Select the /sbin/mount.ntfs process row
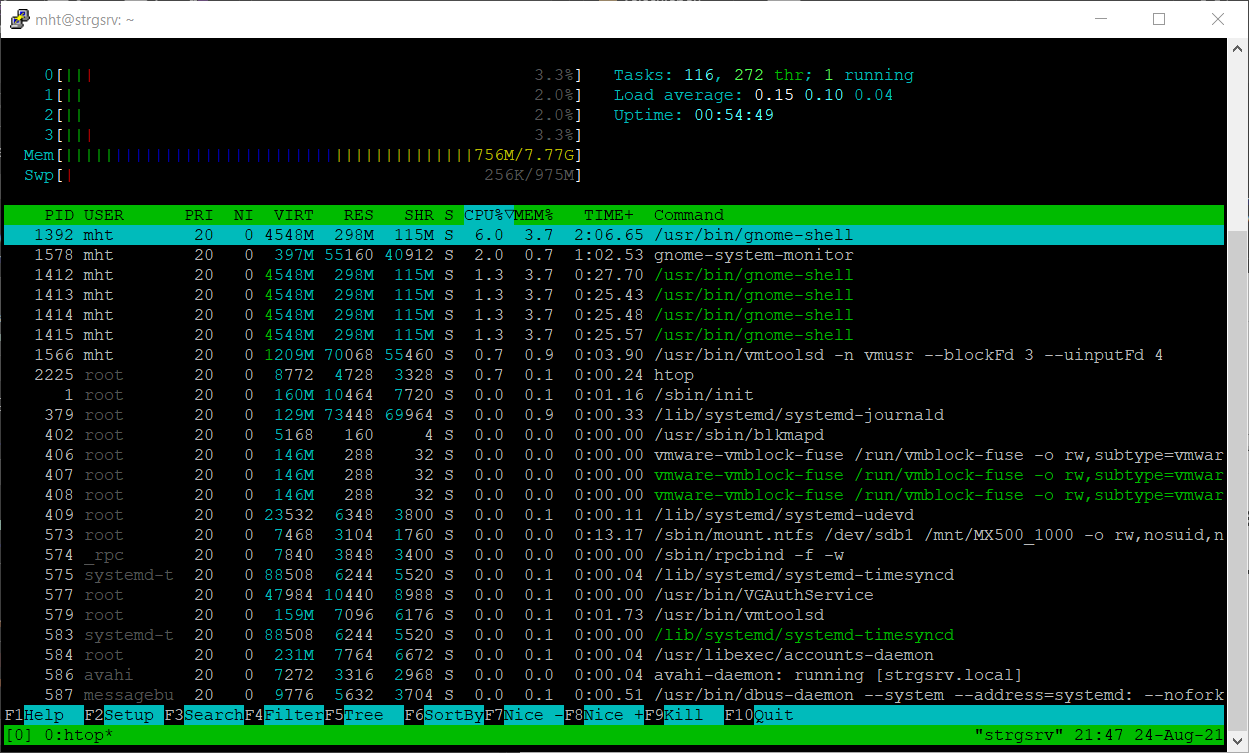 [x=614, y=535]
